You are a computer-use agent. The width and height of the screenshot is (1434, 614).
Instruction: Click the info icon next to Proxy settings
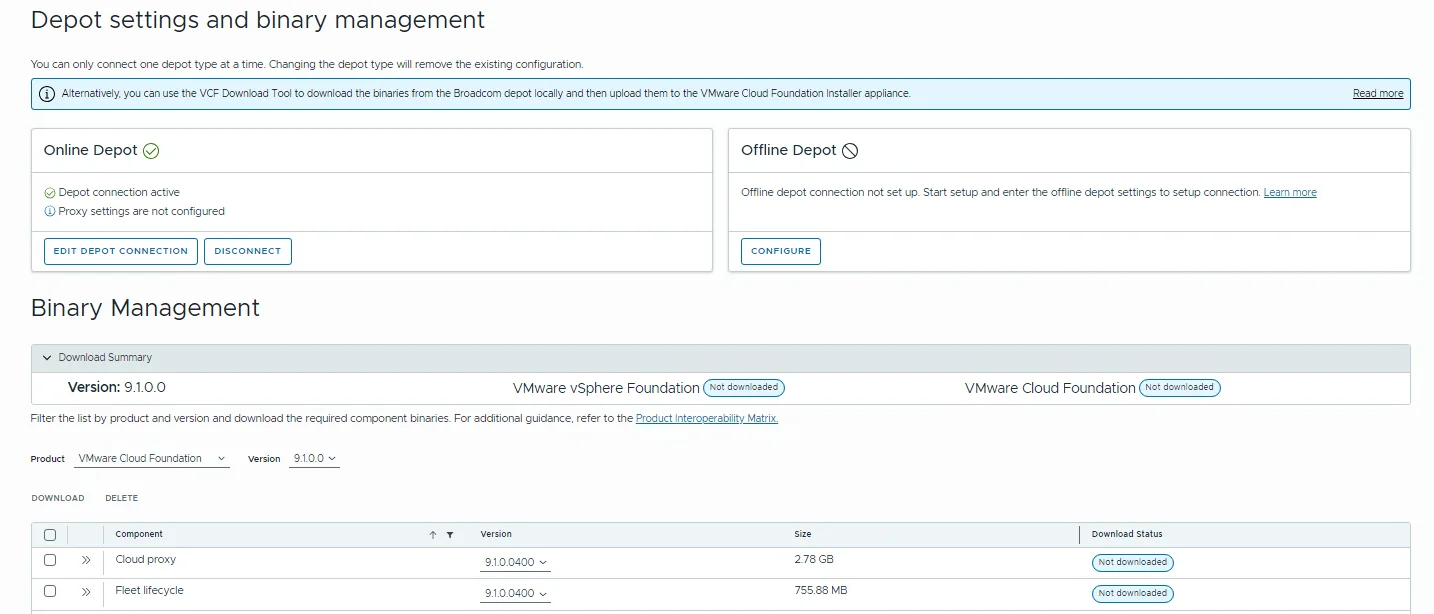tap(50, 212)
